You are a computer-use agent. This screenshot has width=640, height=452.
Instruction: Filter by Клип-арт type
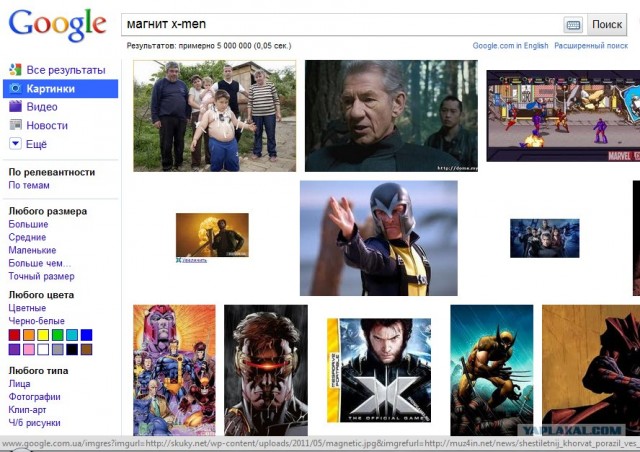pyautogui.click(x=27, y=410)
